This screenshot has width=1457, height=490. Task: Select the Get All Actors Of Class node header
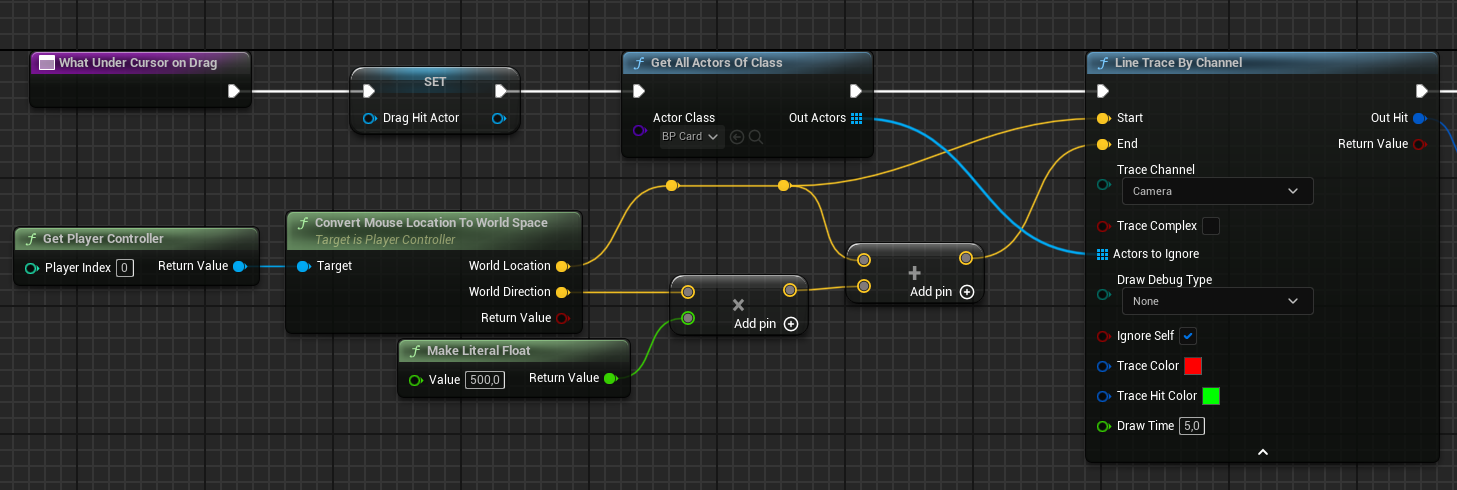[716, 63]
